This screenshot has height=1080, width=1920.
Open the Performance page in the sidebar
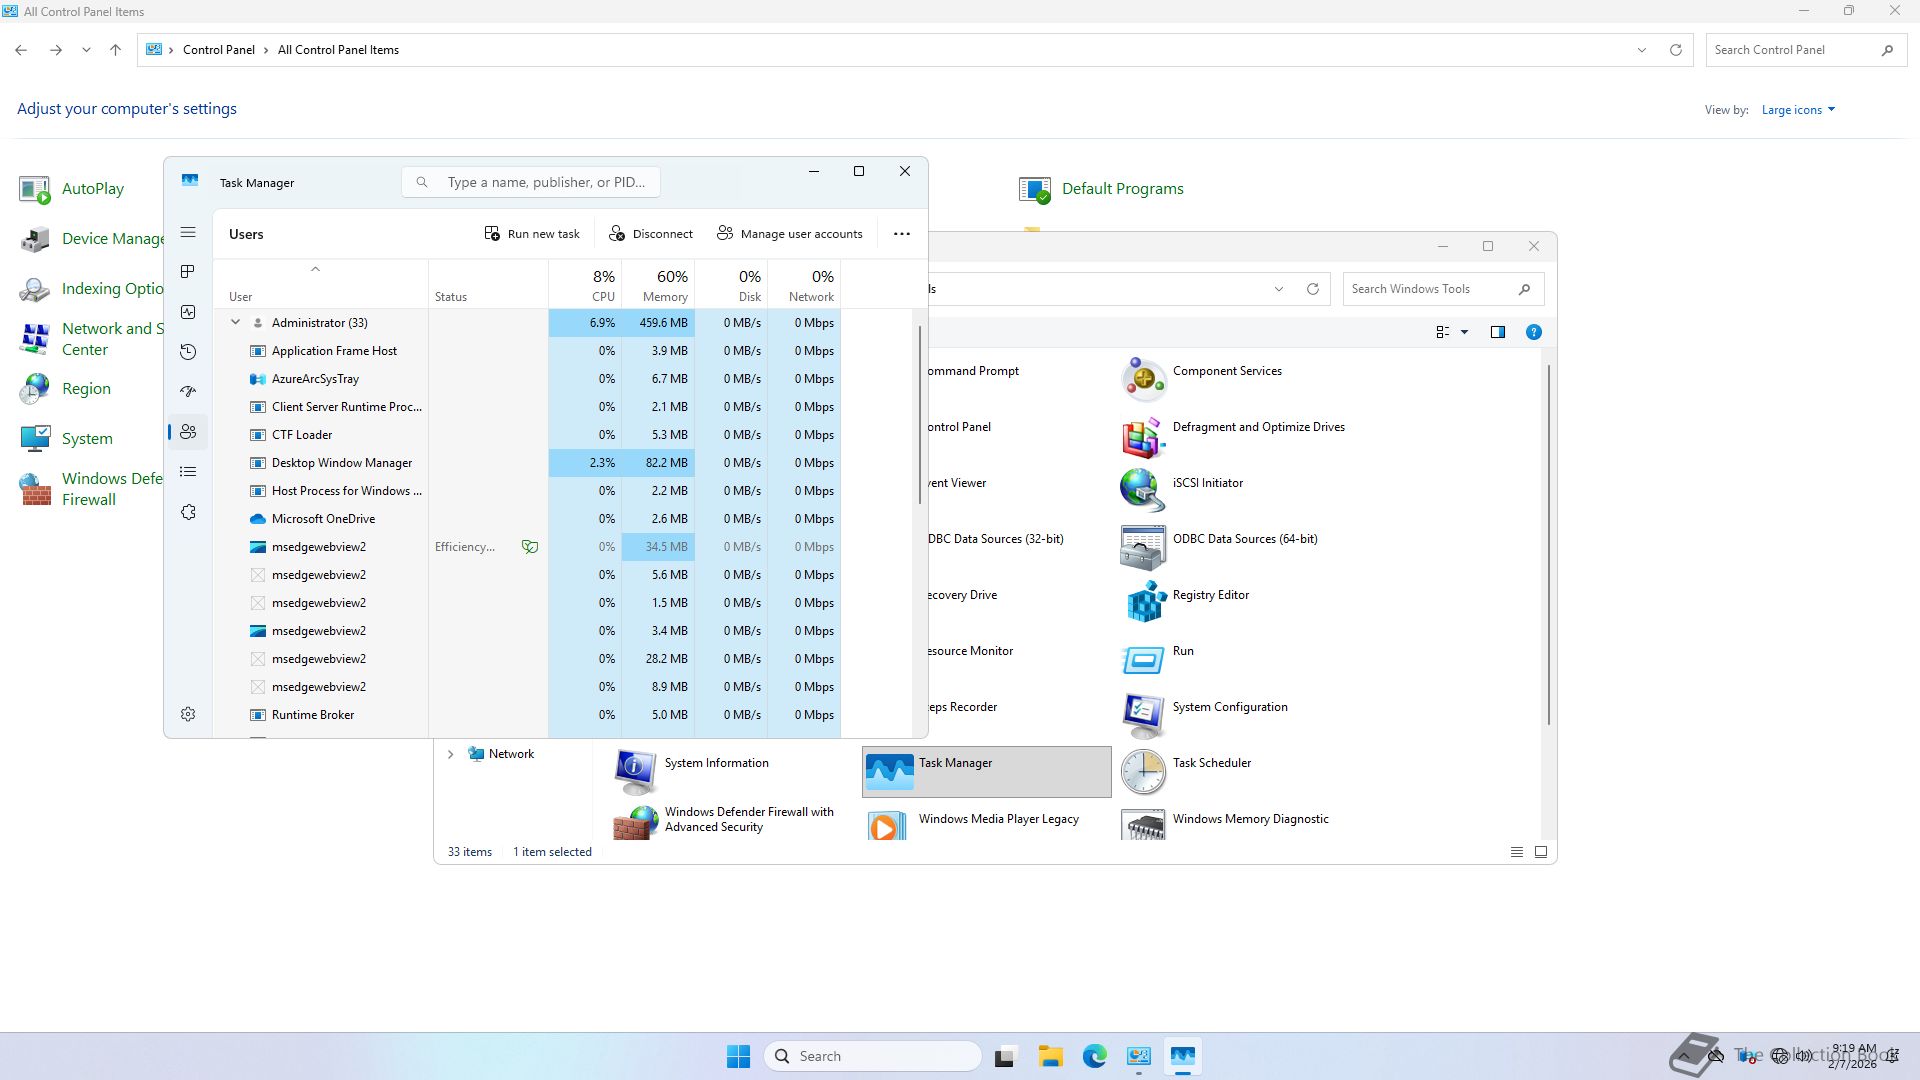pos(188,312)
